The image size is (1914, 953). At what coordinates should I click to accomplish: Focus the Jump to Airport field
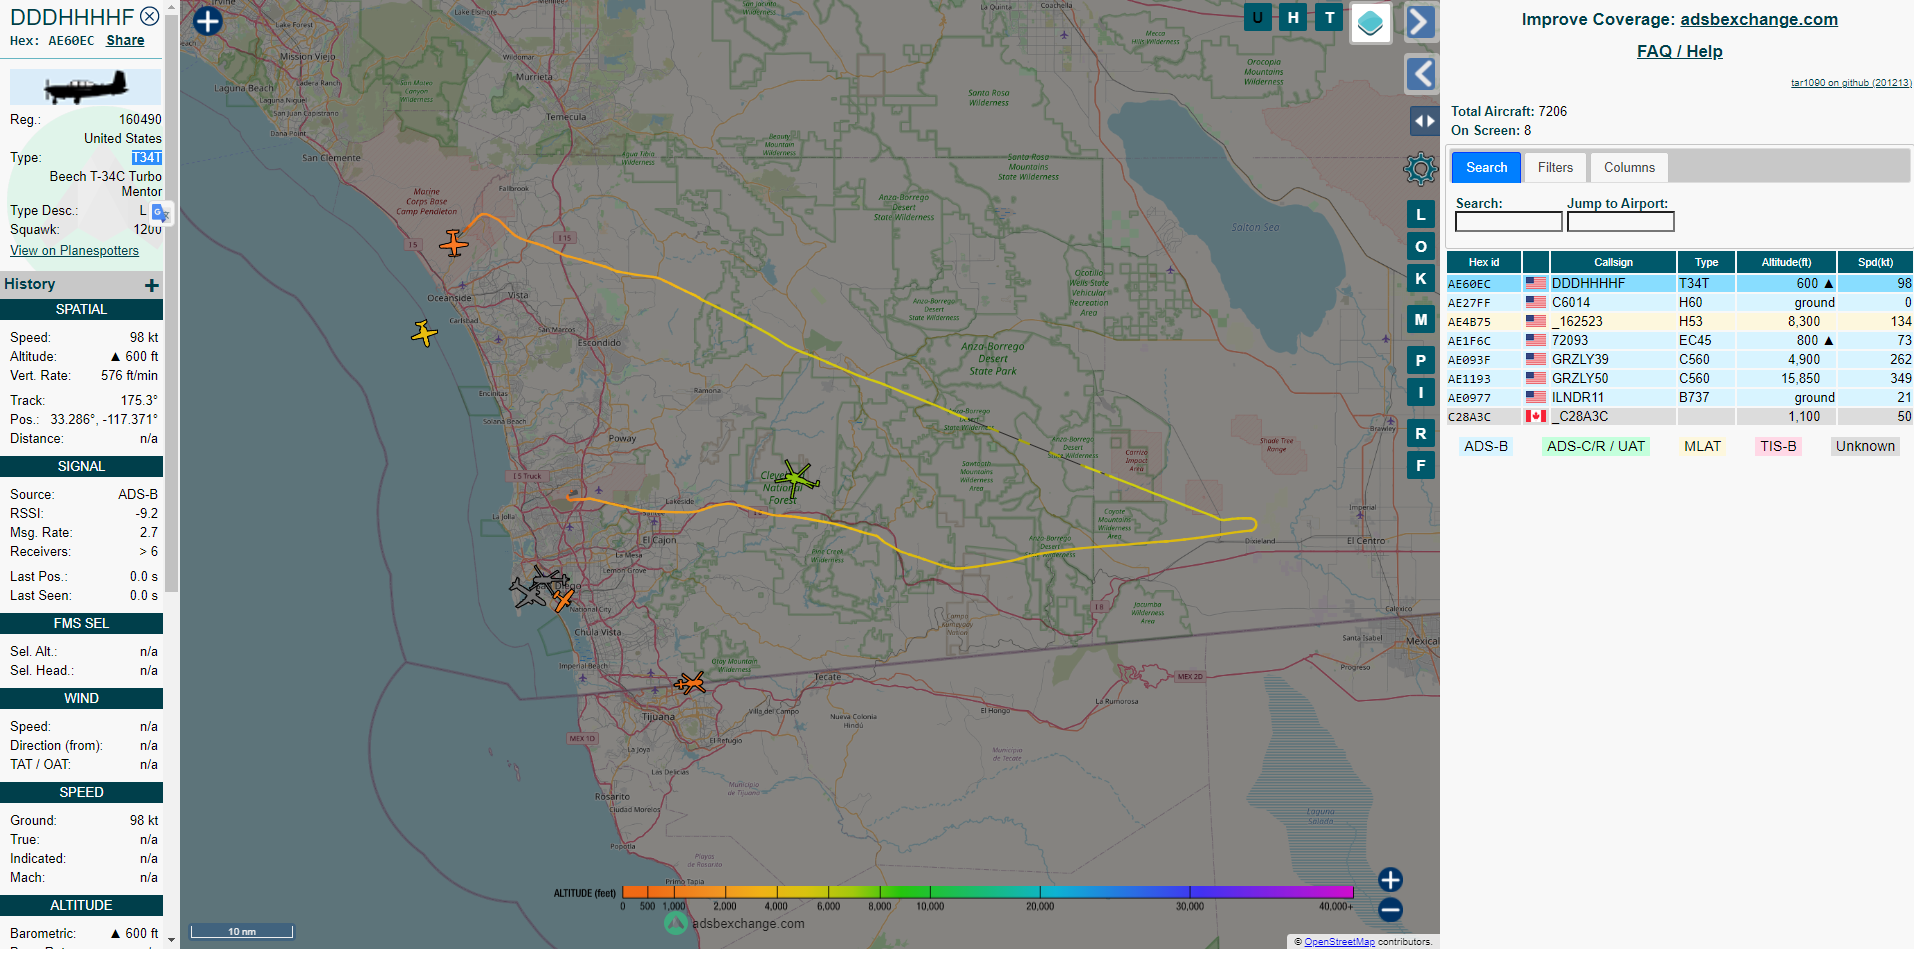[x=1620, y=222]
